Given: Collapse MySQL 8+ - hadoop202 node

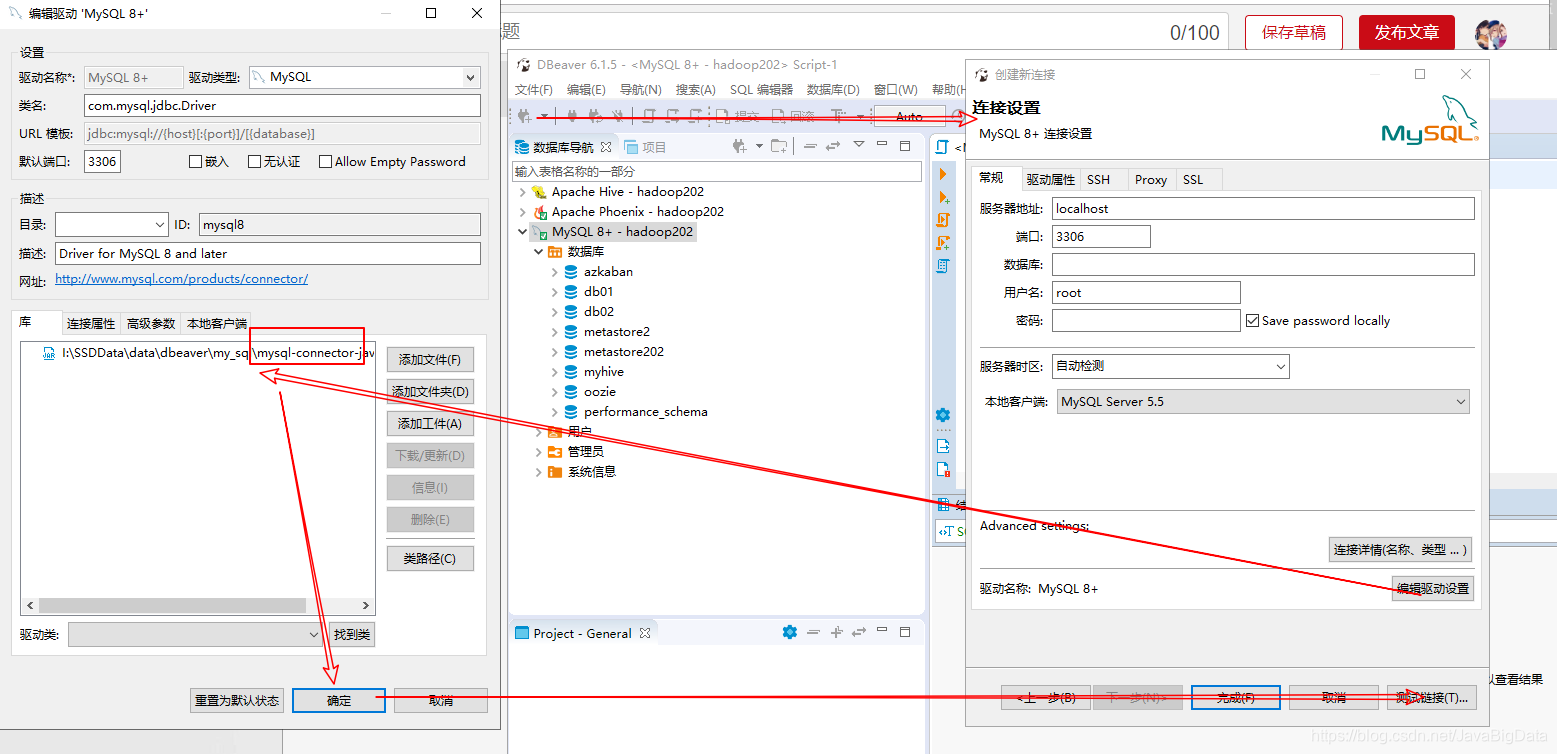Looking at the screenshot, I should point(522,232).
